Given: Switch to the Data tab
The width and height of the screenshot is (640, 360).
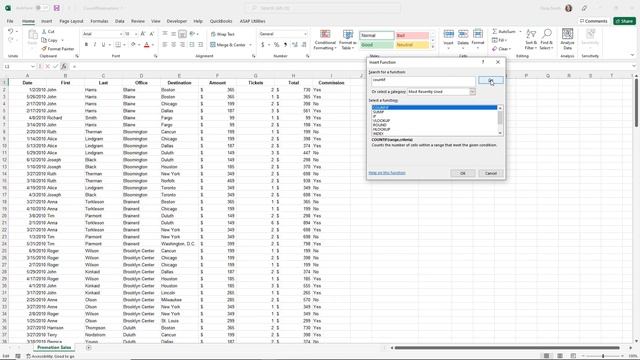Looking at the screenshot, I should point(120,21).
